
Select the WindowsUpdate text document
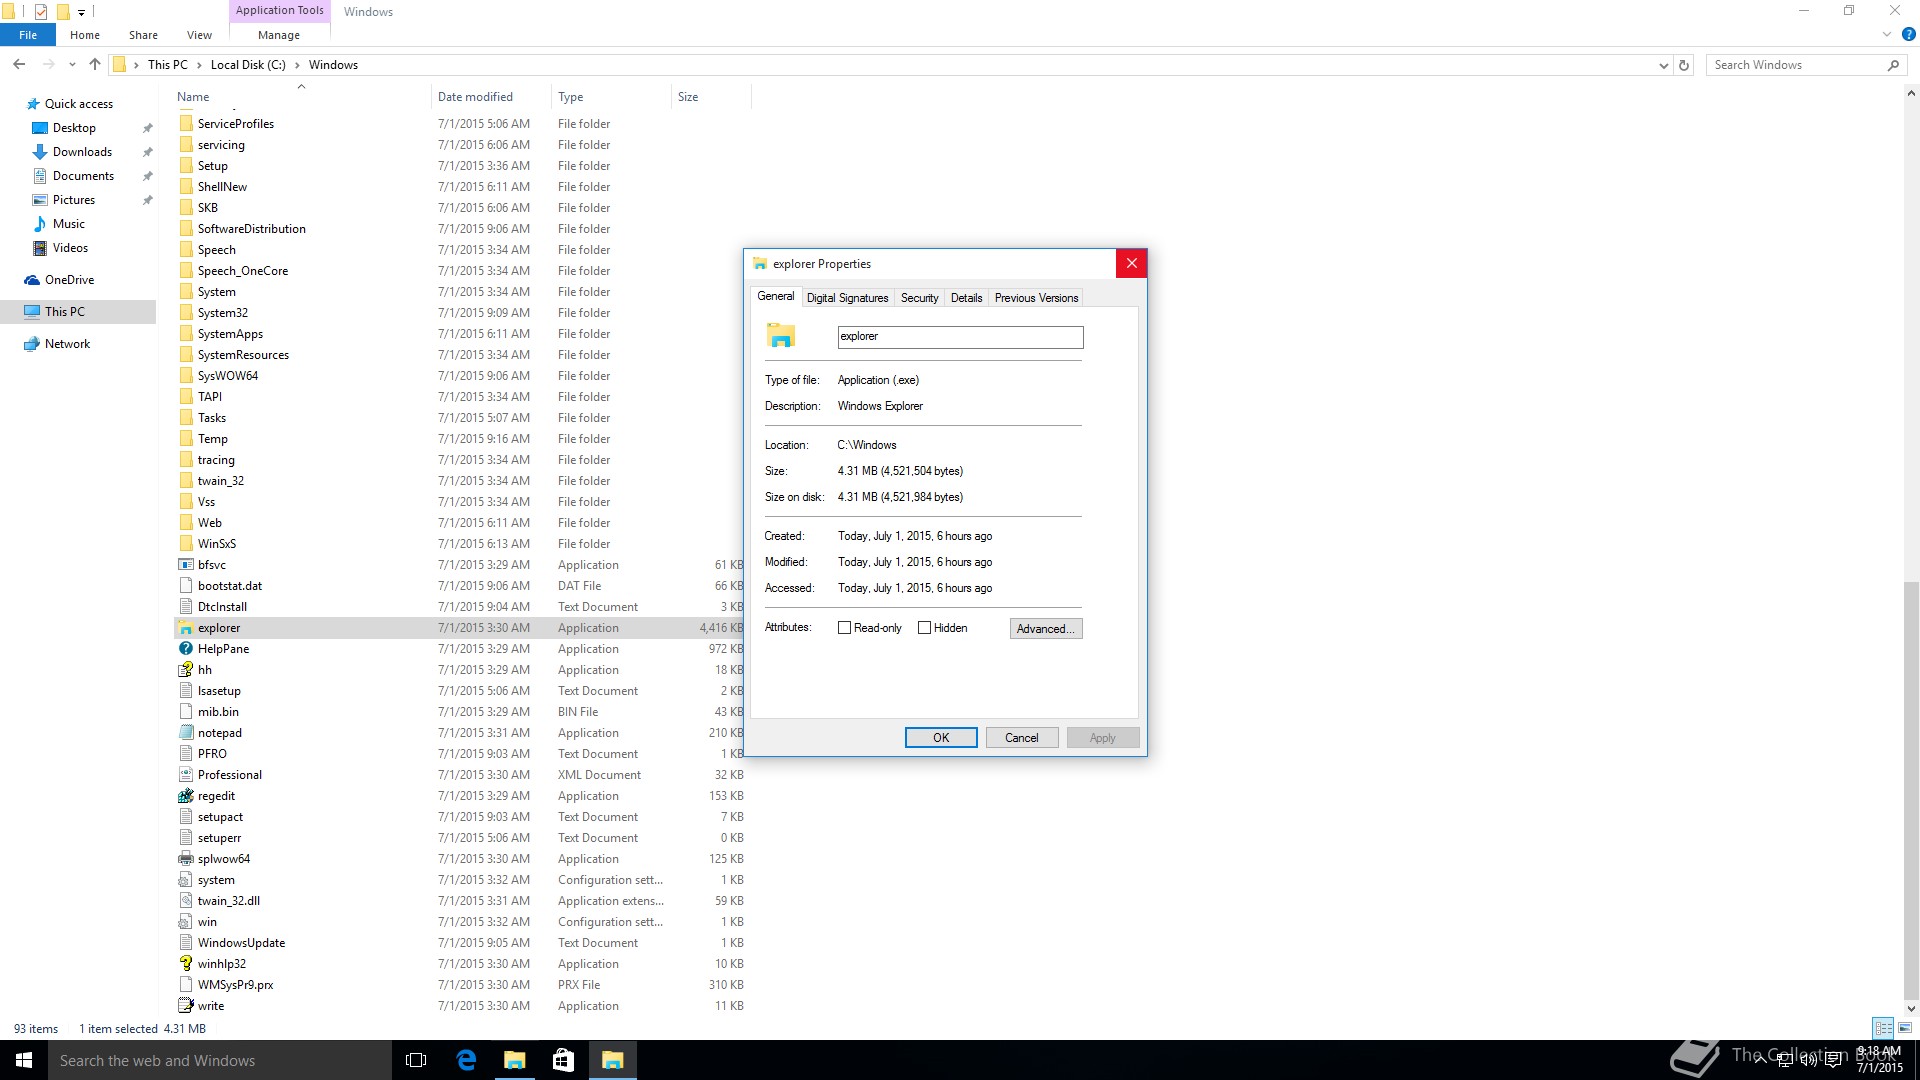point(241,943)
